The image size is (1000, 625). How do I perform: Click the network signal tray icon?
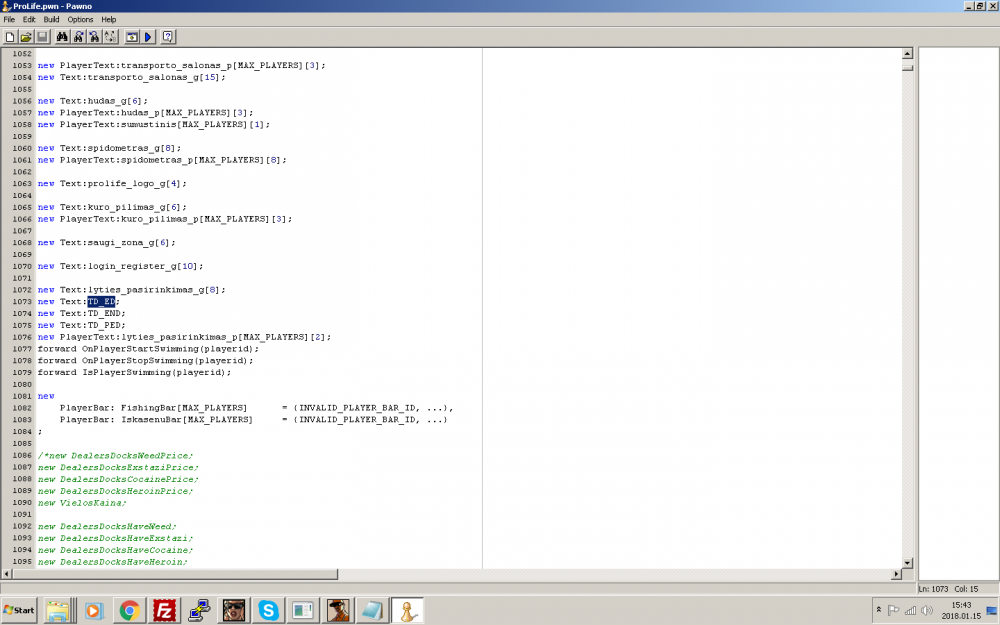pyautogui.click(x=911, y=610)
